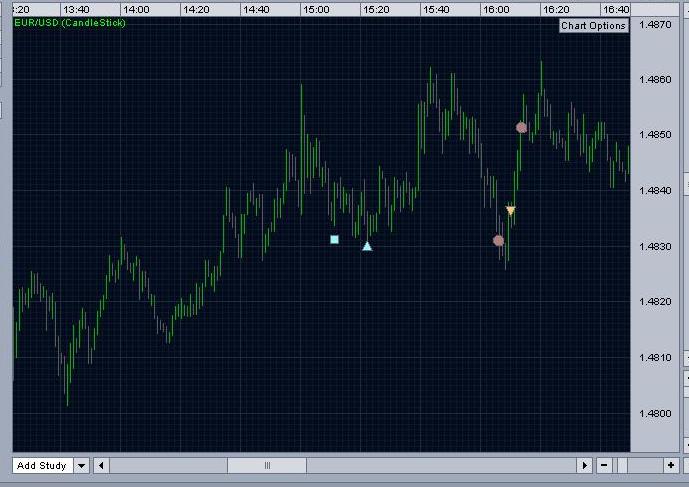Open the Chart Options button
The height and width of the screenshot is (487, 689).
594,25
